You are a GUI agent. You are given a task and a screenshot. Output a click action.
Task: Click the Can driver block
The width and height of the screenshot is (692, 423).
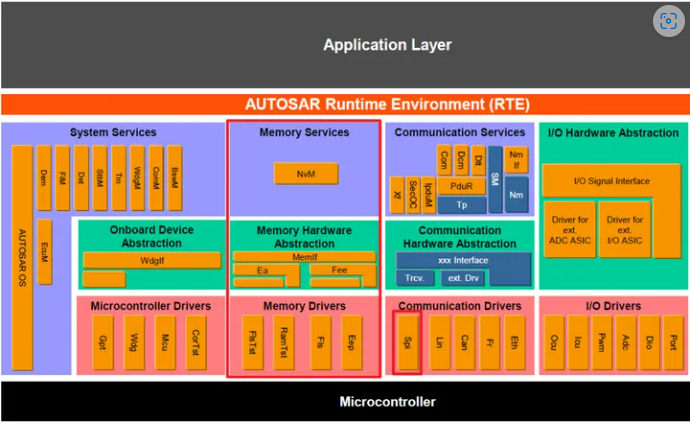click(465, 343)
